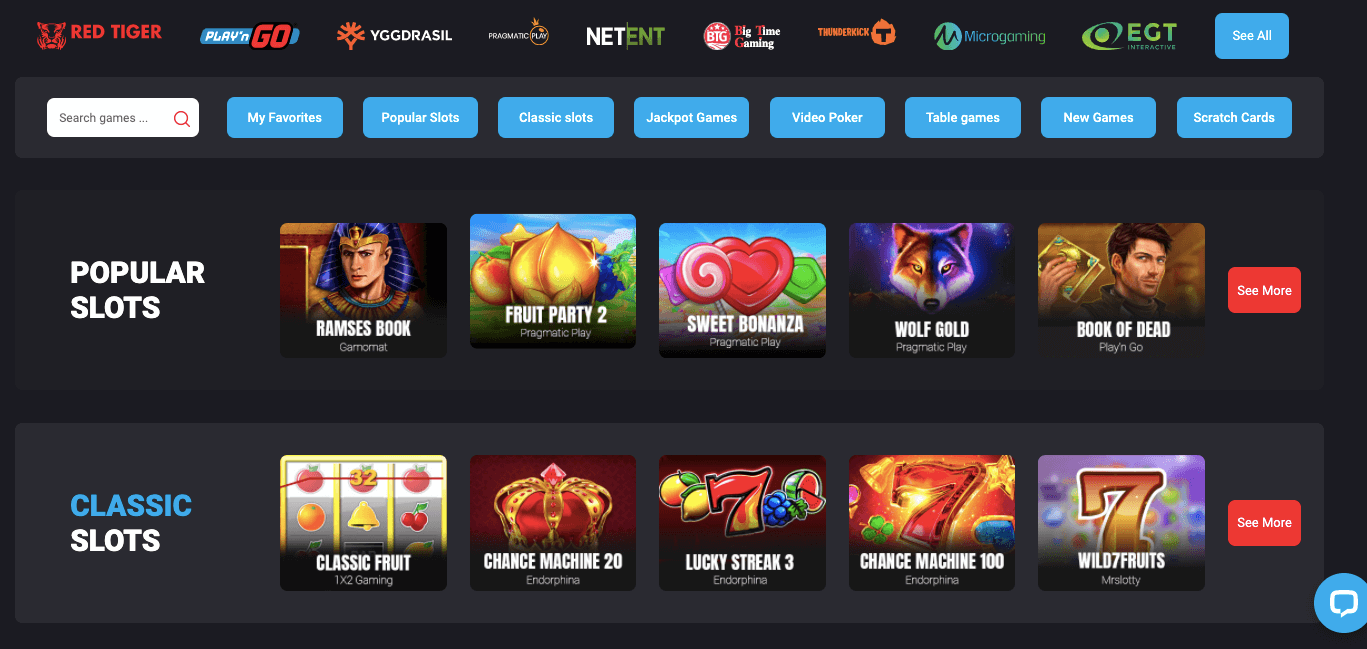The image size is (1367, 649).
Task: Focus the Search games input field
Action: click(x=122, y=118)
